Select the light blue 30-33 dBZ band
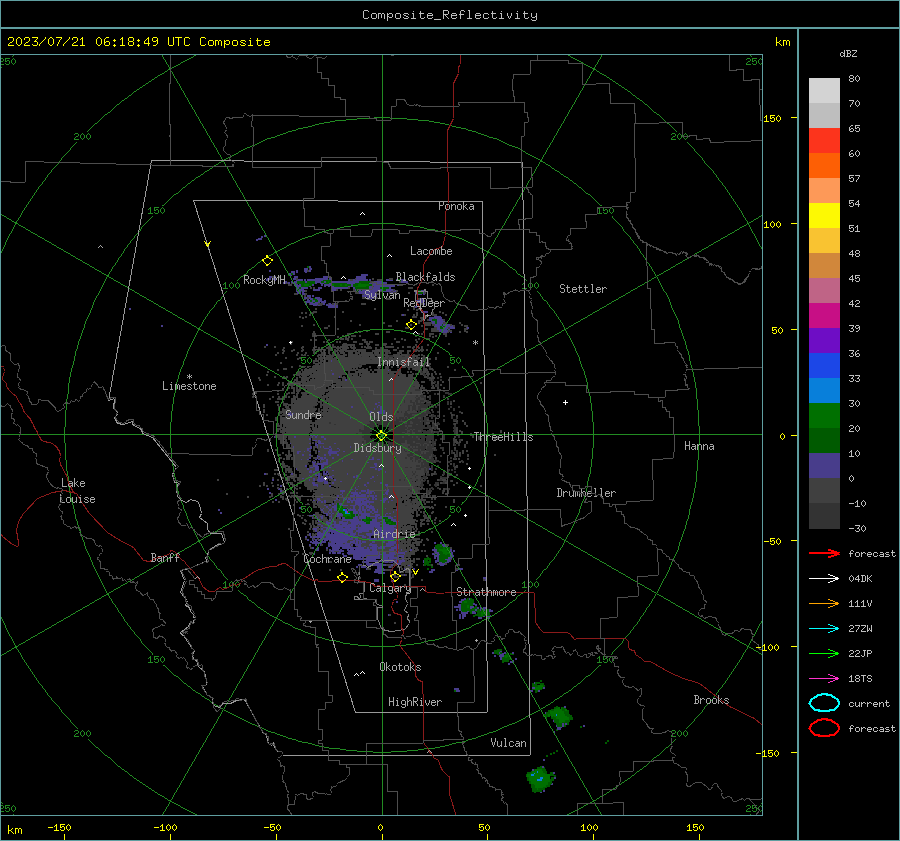This screenshot has height=841, width=900. pyautogui.click(x=824, y=391)
